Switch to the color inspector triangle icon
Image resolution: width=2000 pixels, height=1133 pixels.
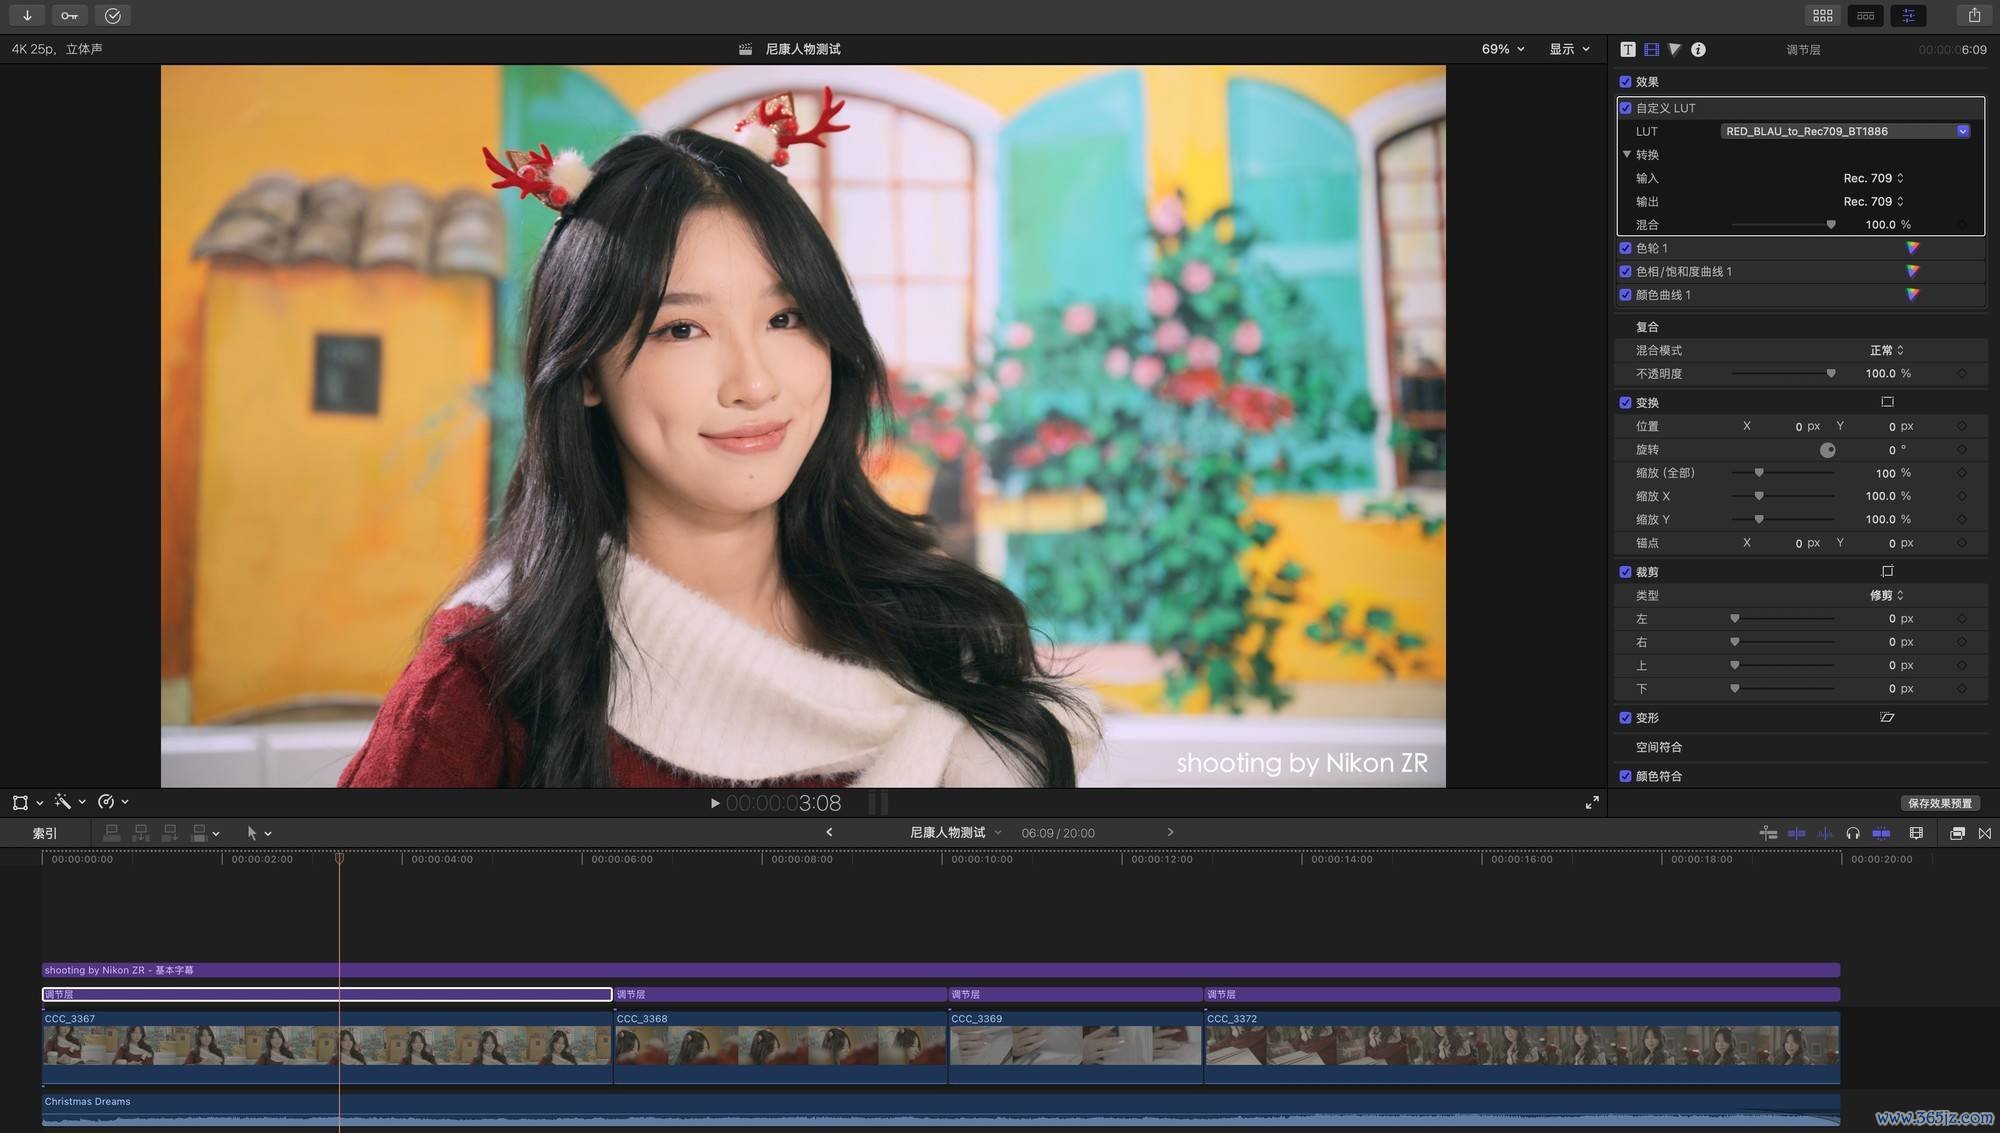1674,49
